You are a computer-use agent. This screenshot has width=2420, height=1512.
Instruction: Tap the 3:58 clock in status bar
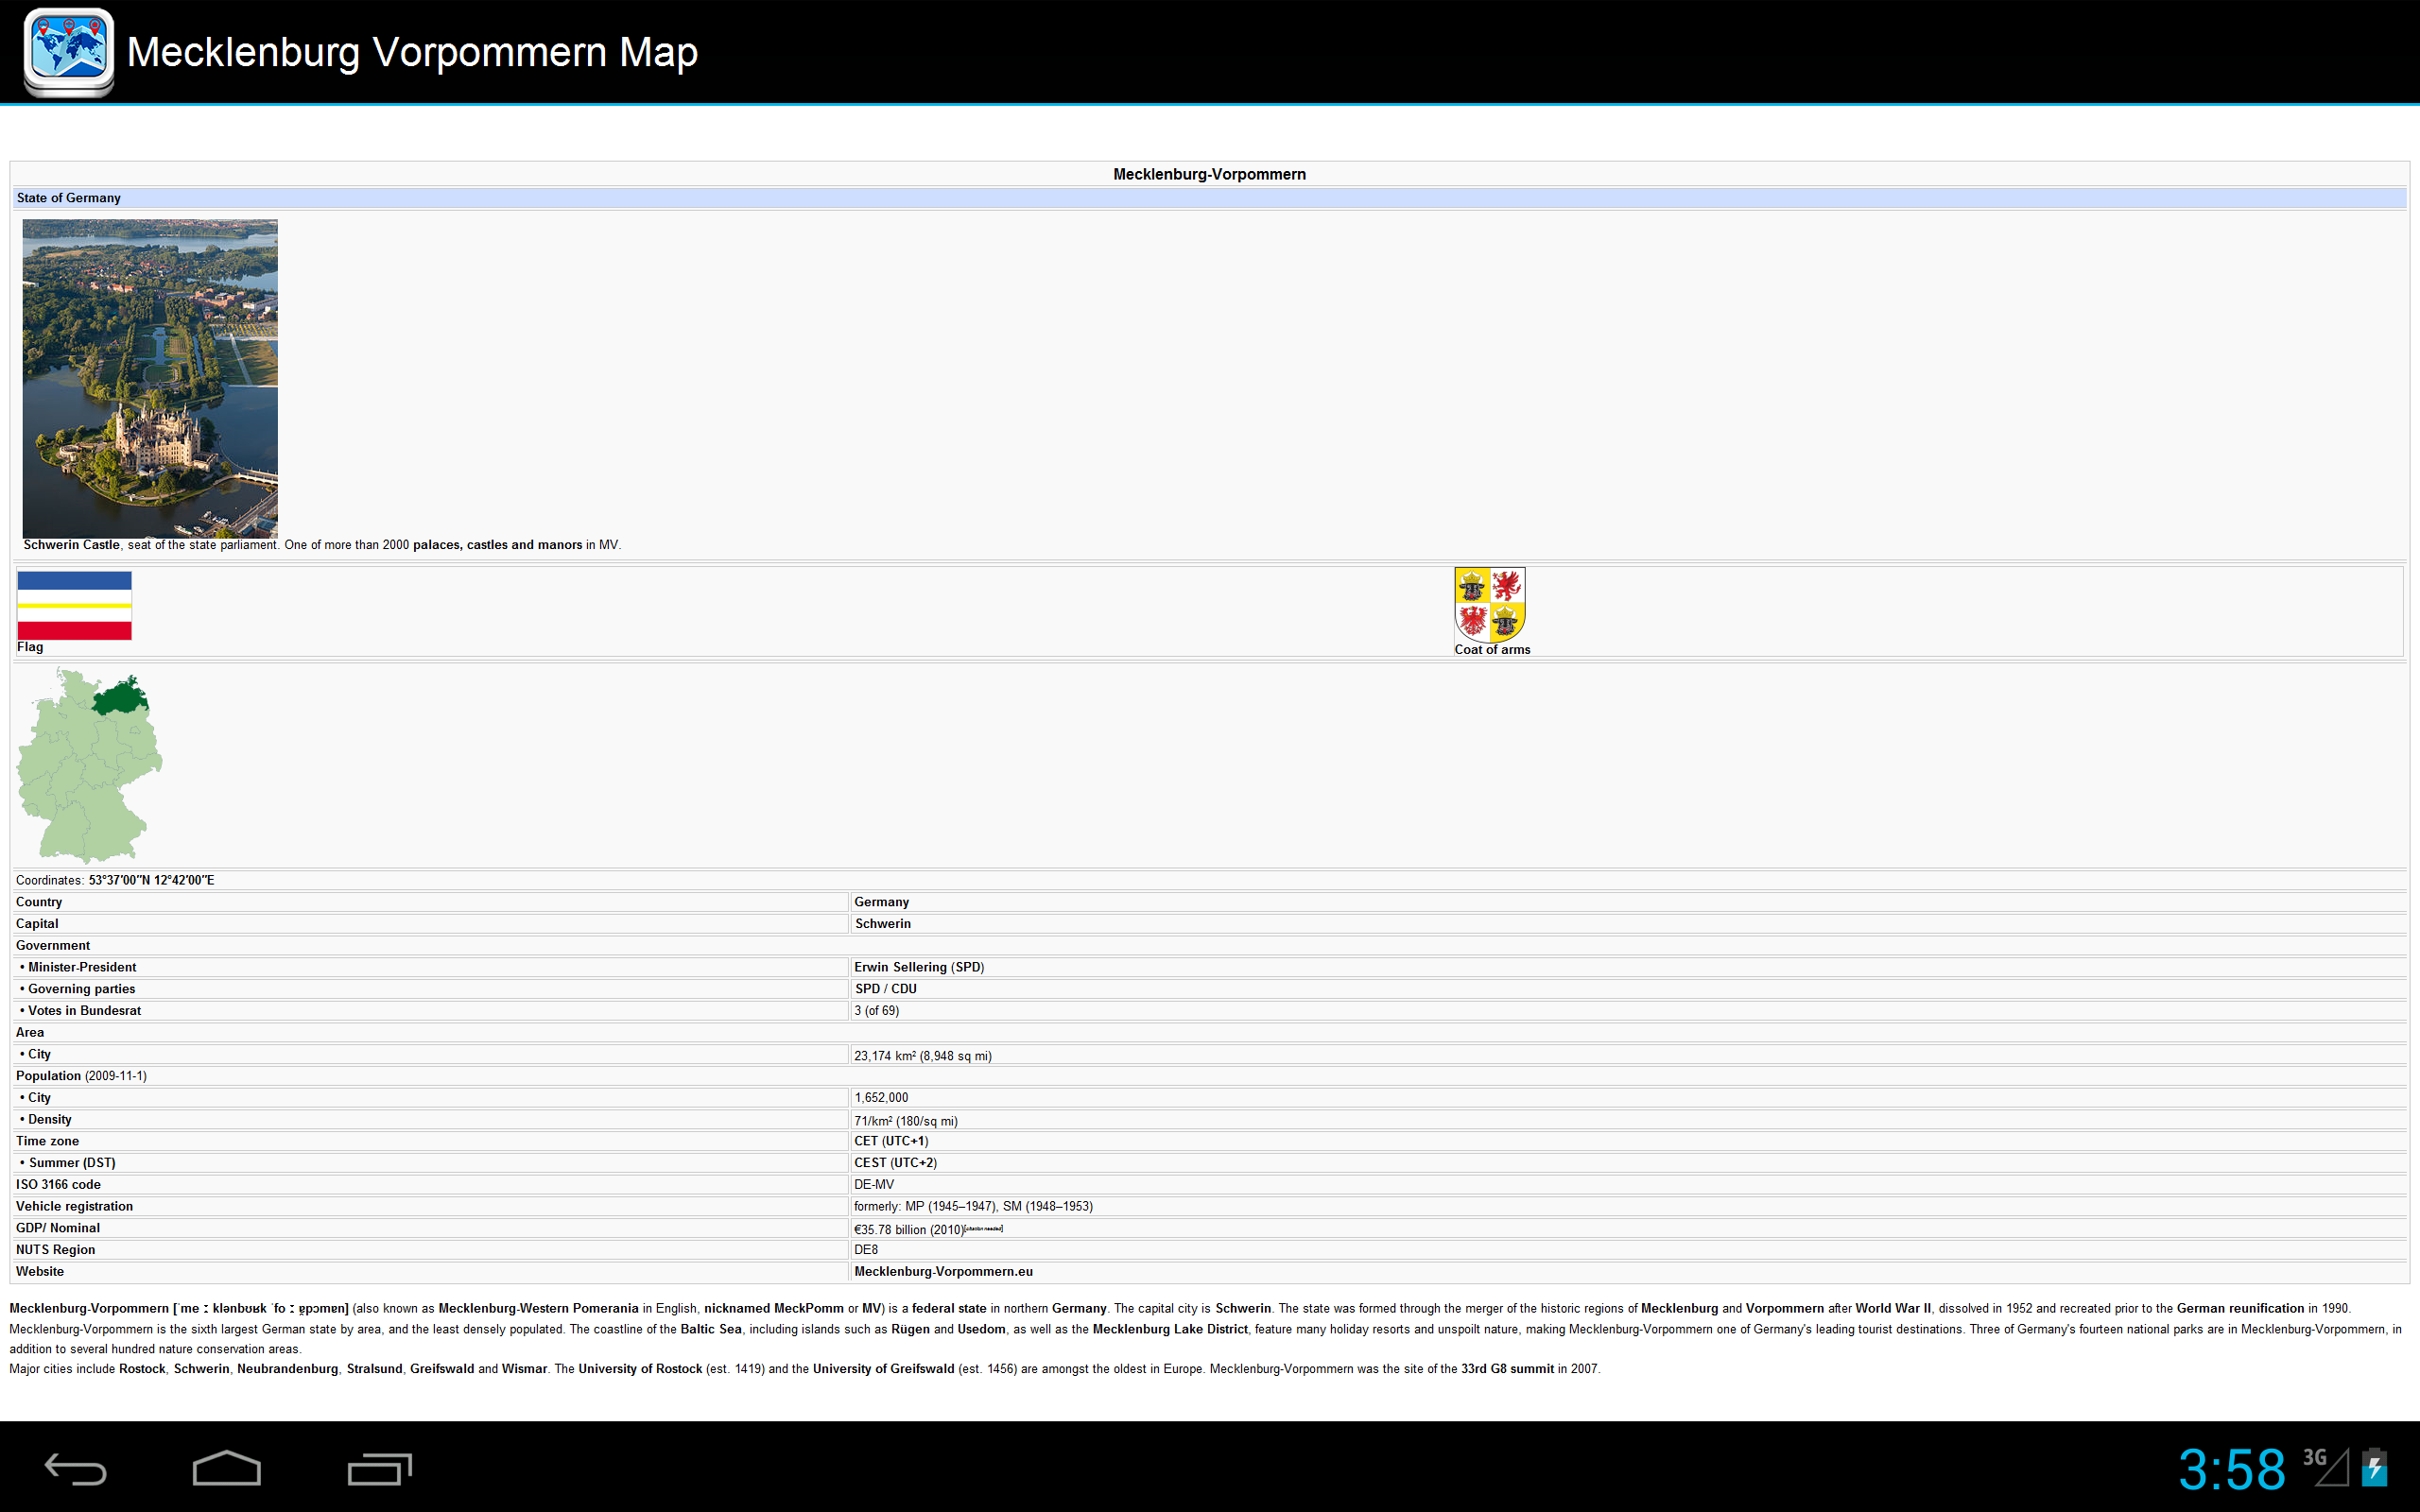click(2232, 1469)
